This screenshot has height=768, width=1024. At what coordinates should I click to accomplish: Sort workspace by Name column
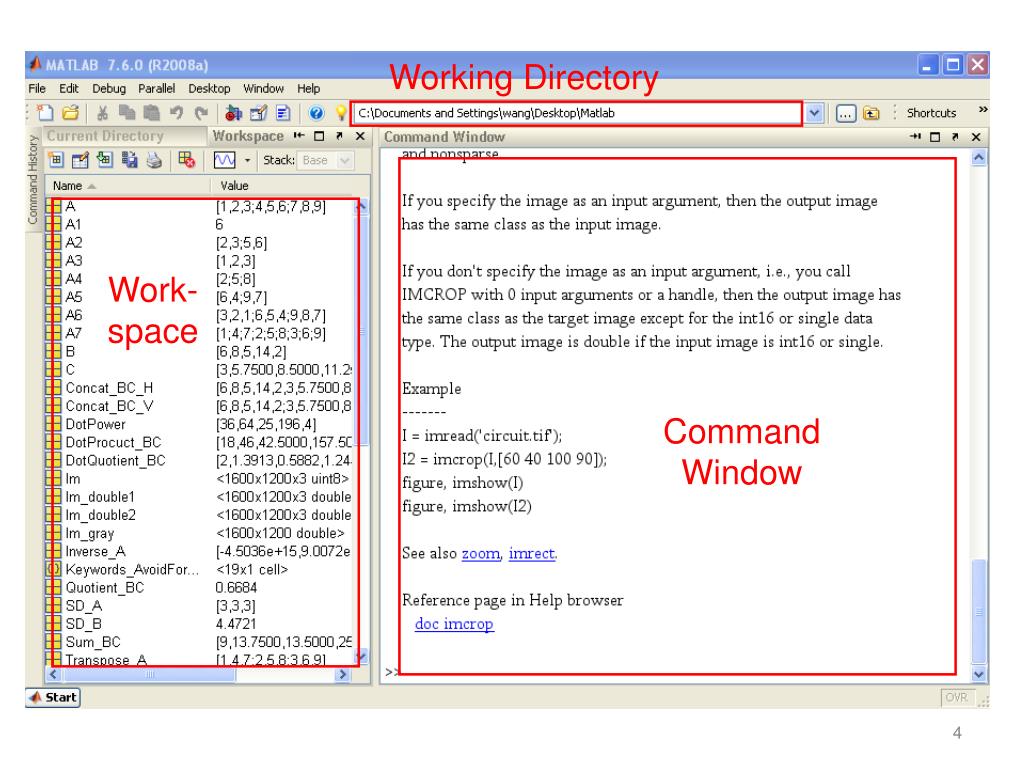(128, 185)
